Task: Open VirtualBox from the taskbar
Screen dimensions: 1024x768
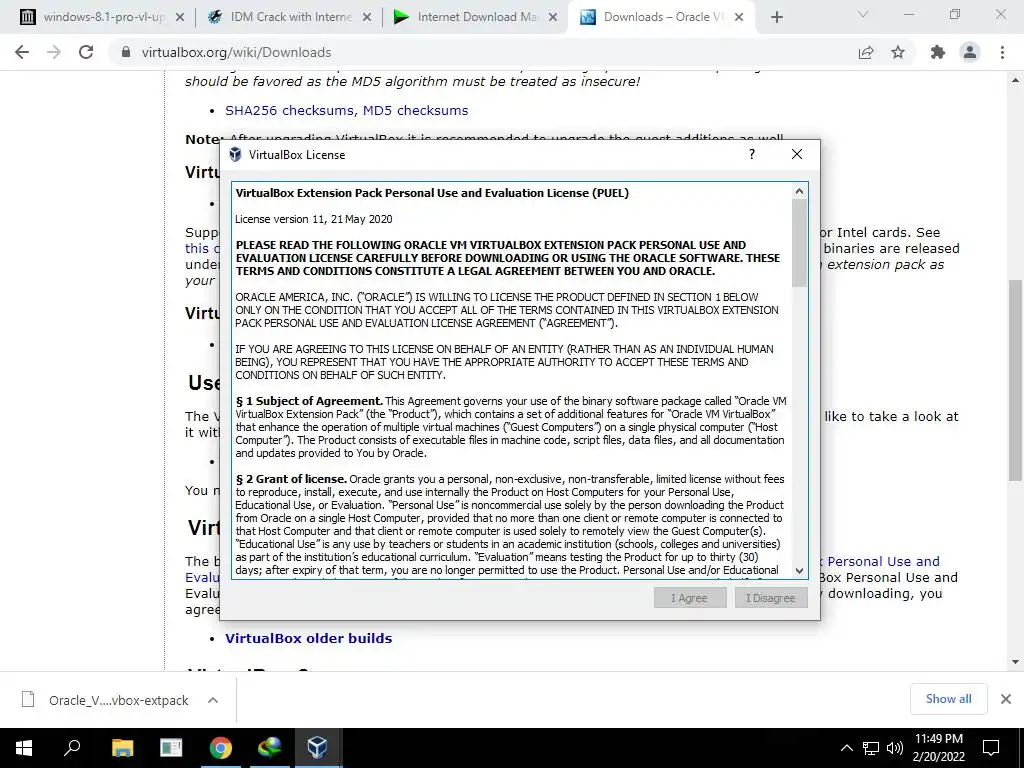Action: point(317,747)
